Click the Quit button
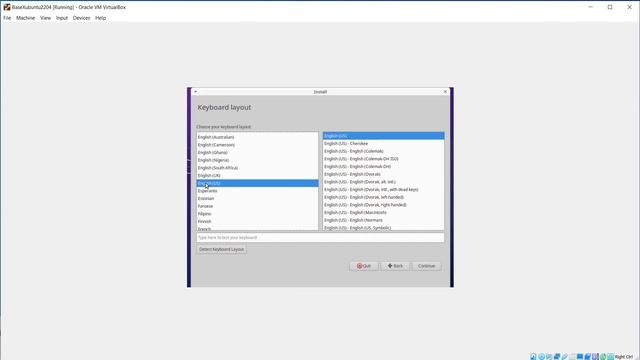 tap(364, 266)
